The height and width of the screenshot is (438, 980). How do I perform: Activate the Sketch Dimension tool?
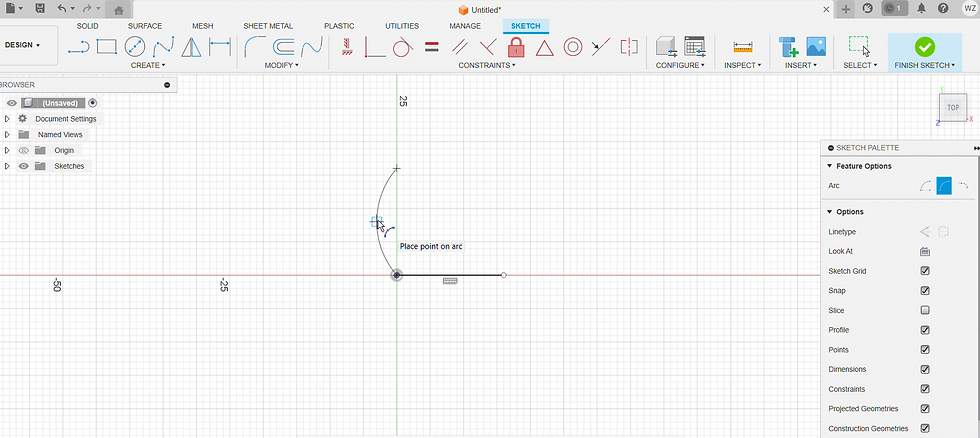tap(220, 46)
